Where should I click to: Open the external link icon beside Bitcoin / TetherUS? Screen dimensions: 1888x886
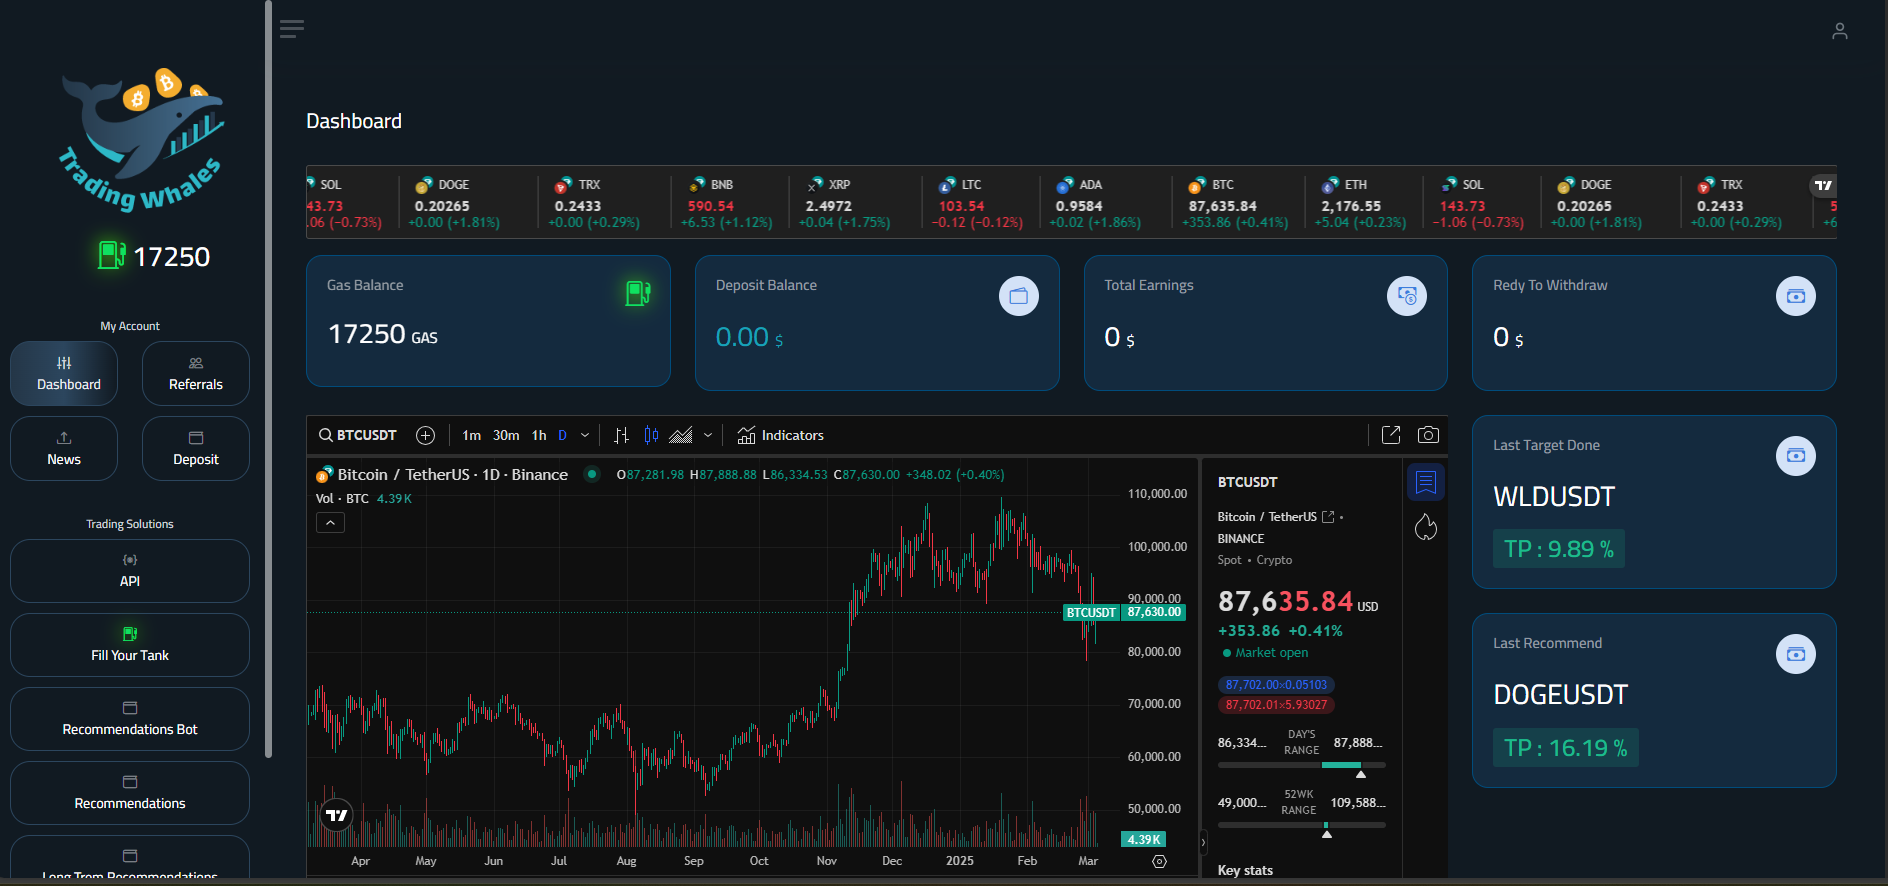1328,517
